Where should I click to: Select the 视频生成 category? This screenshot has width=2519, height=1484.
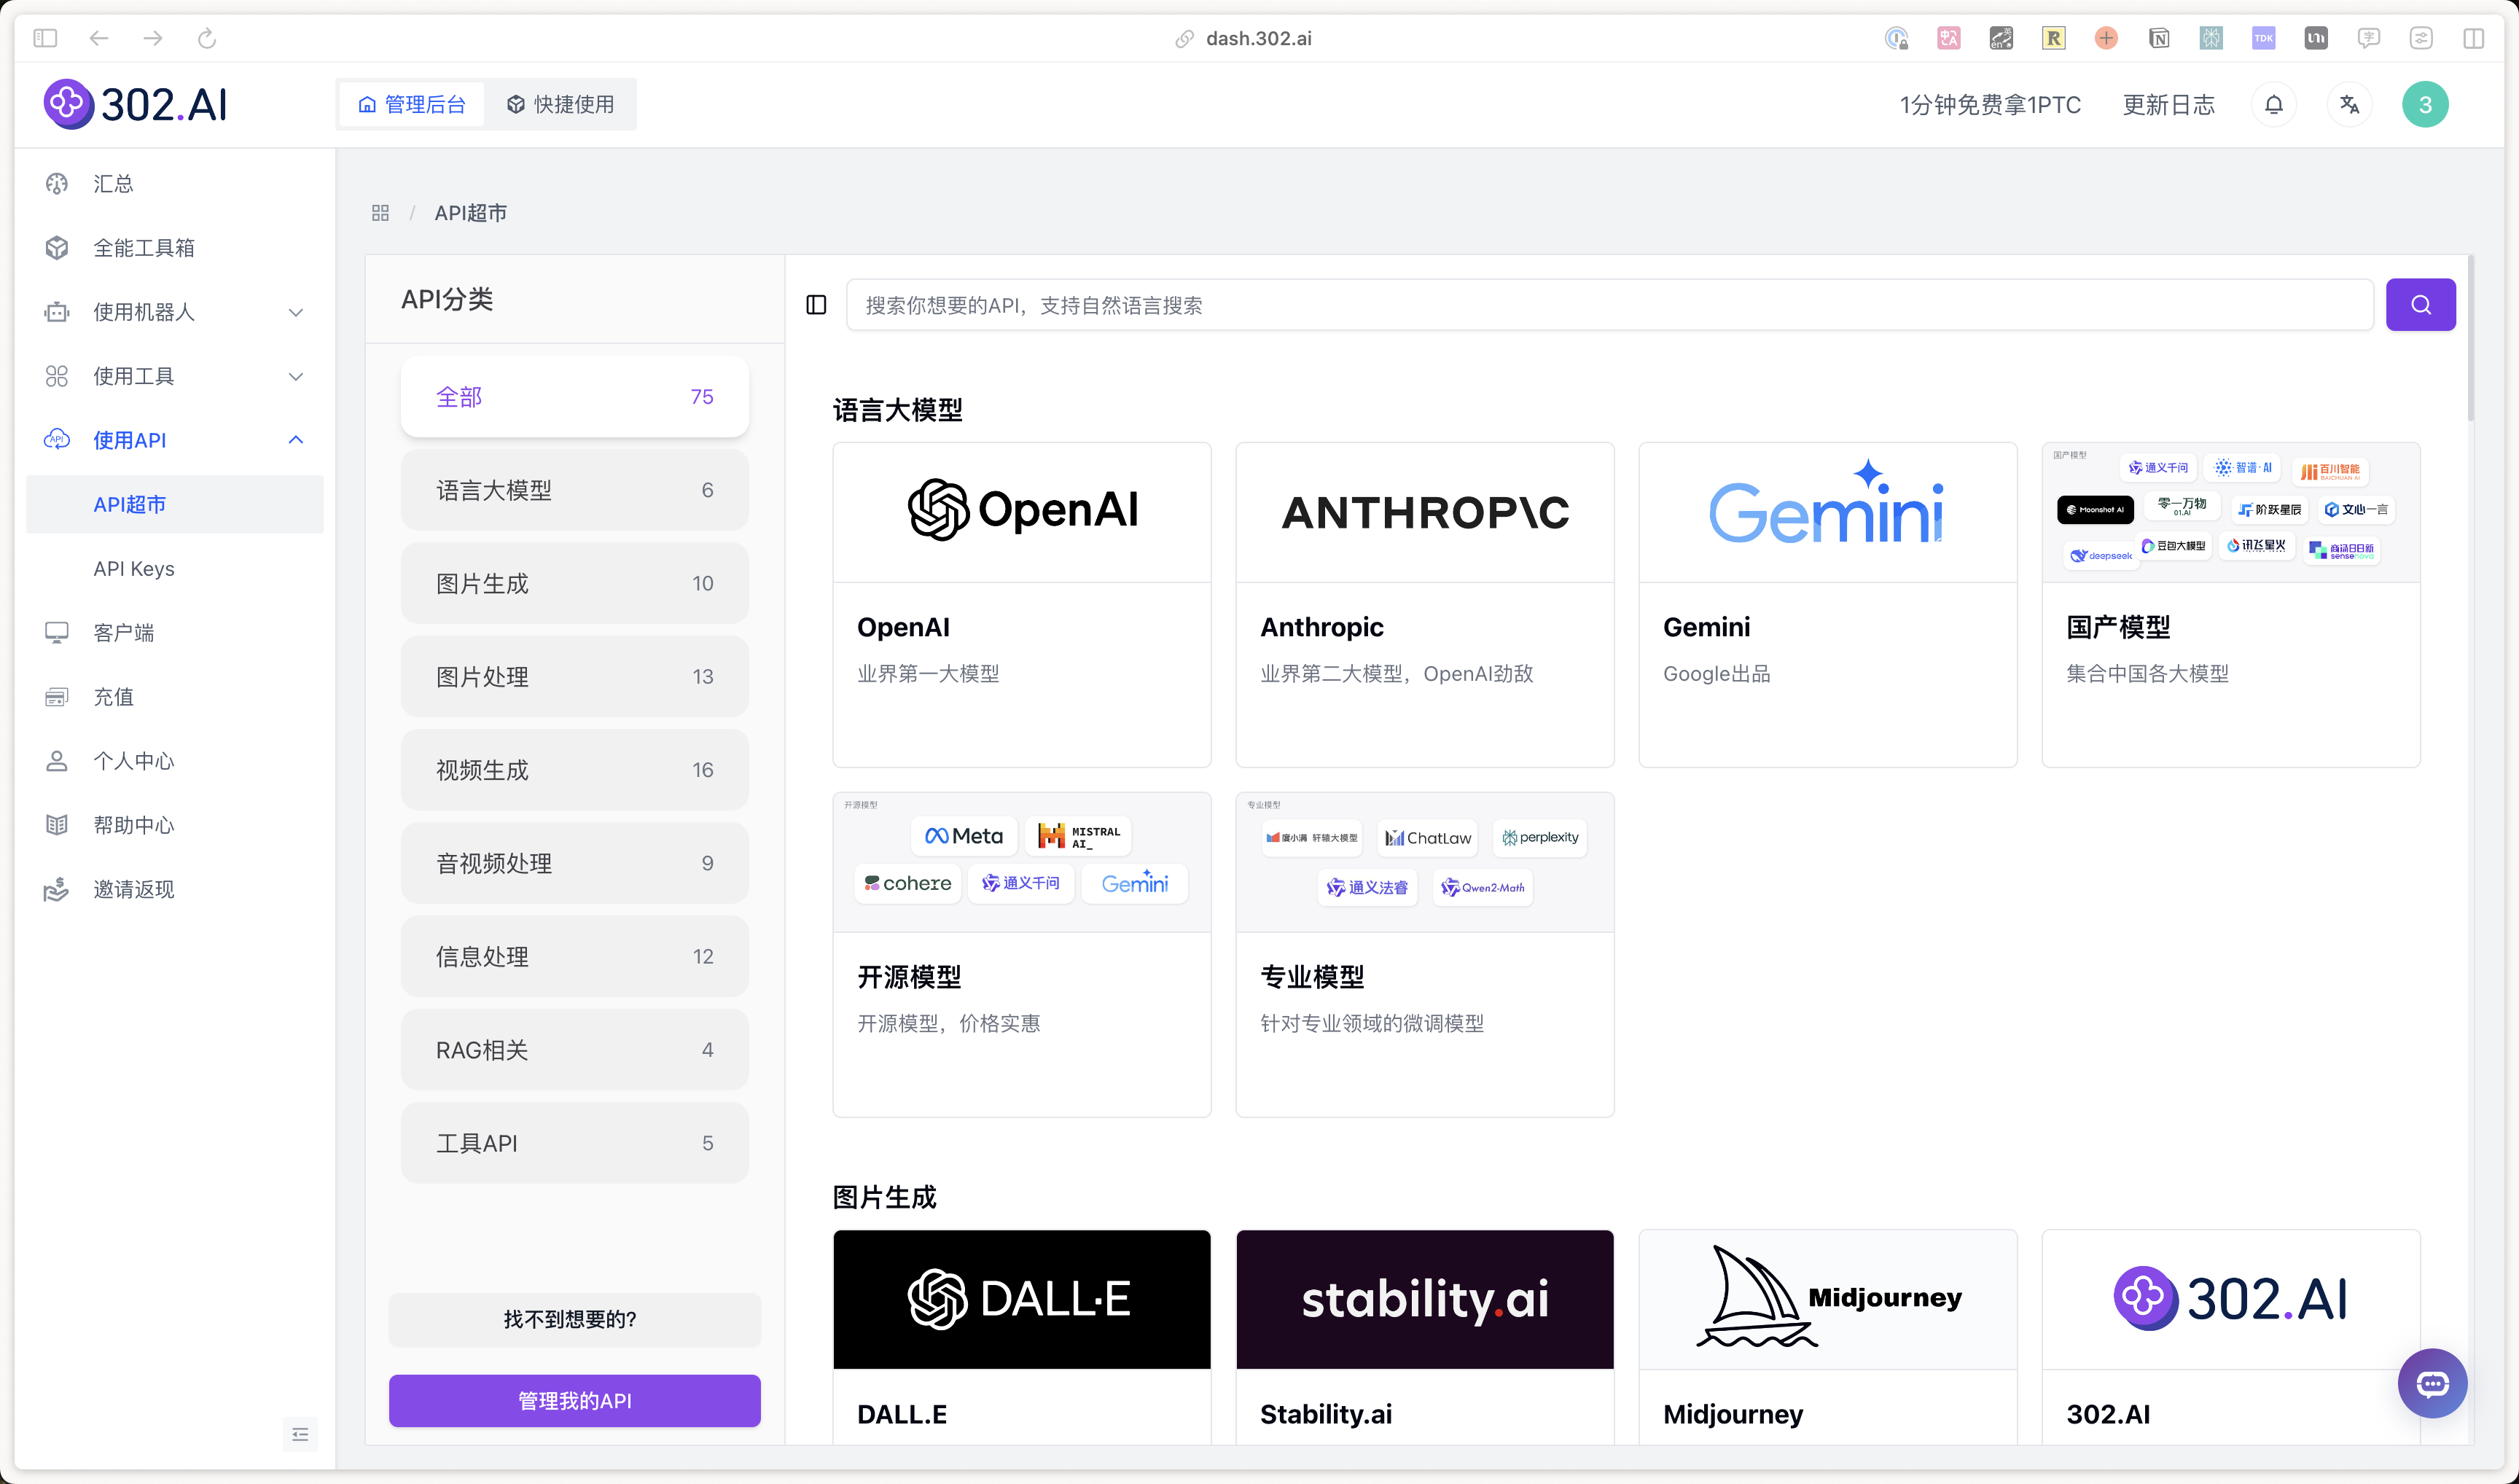(x=575, y=770)
